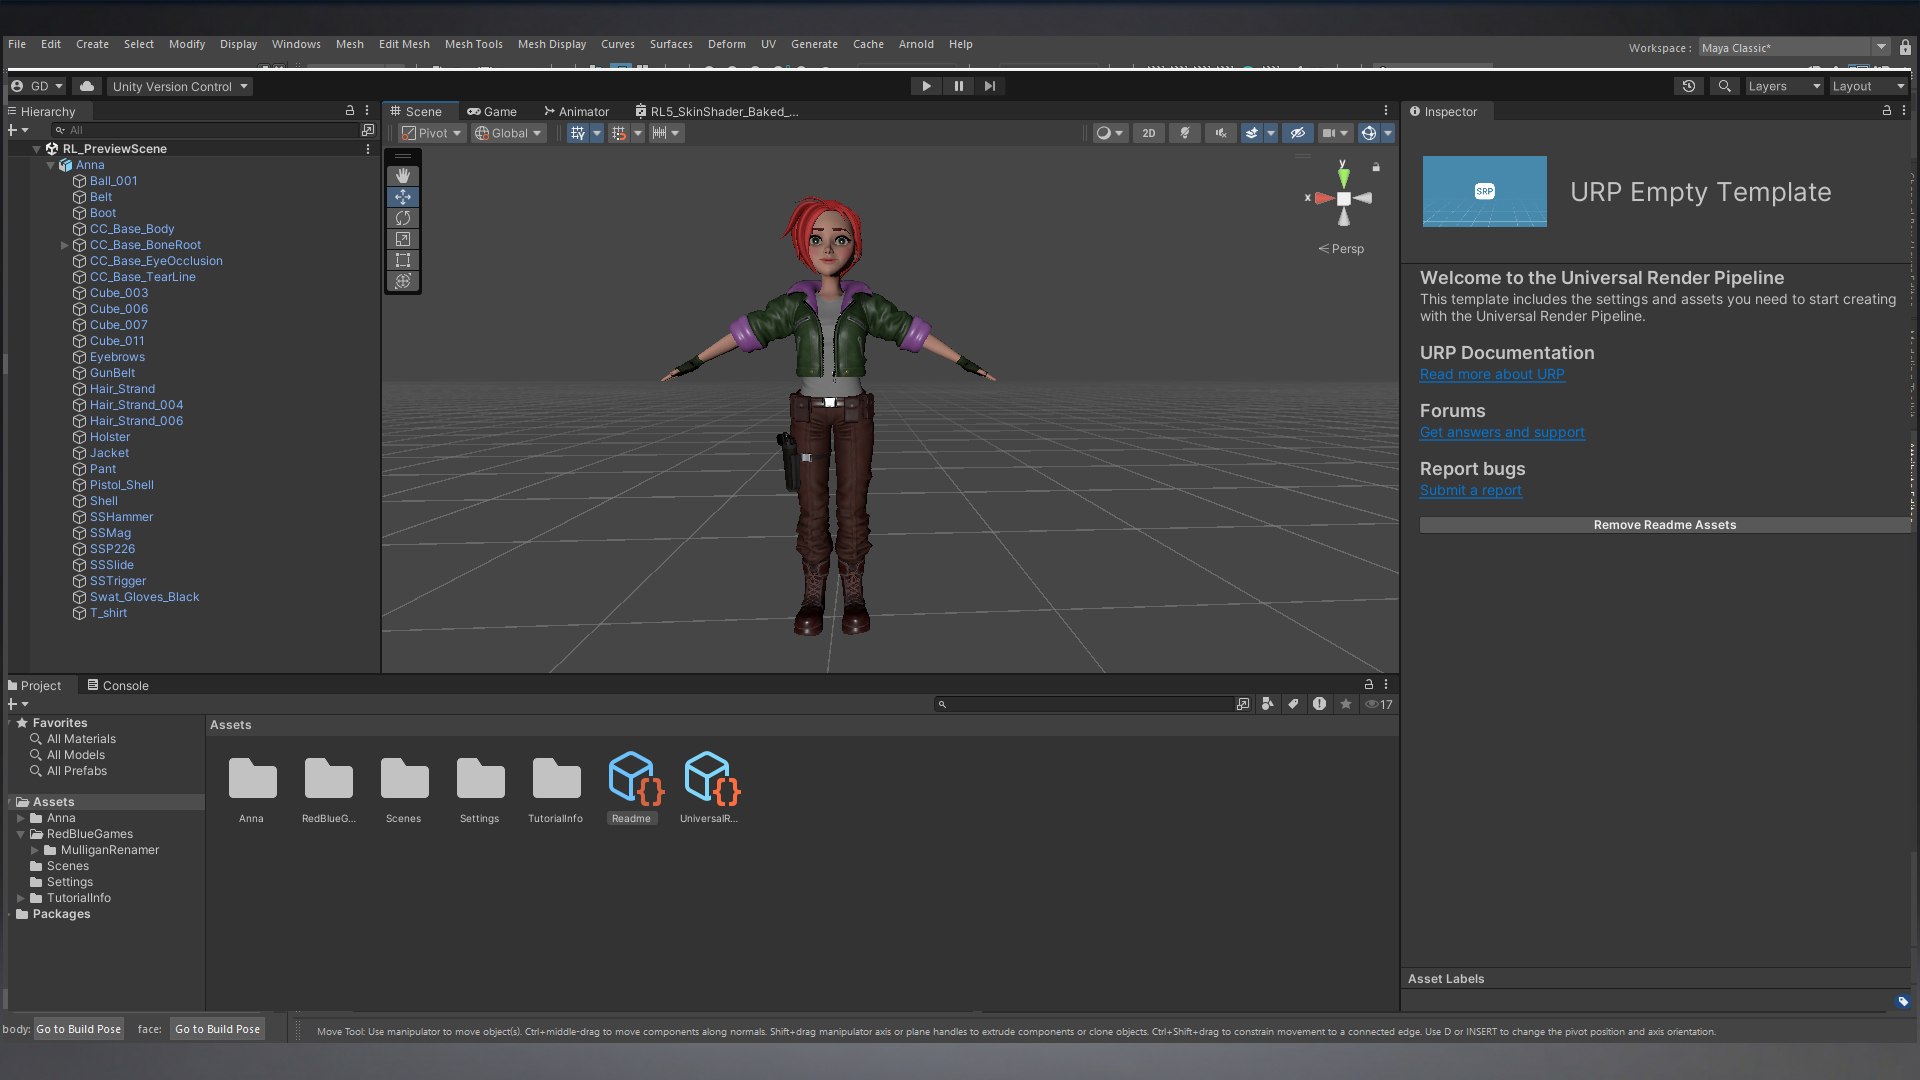Open the Global orientation dropdown
Screen dimensions: 1920x1080
[508, 133]
